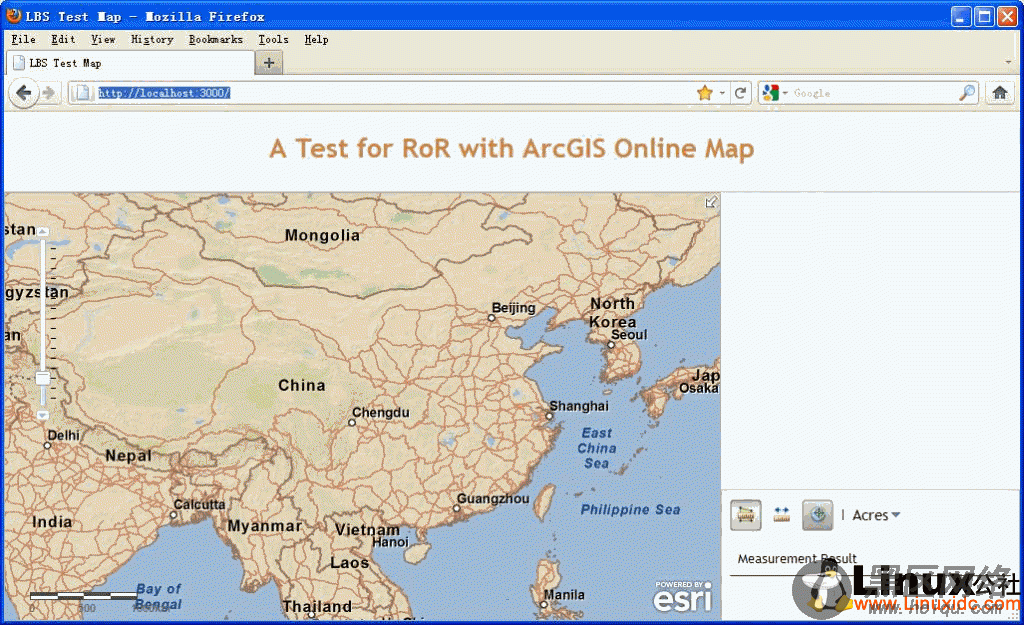
Task: Open a new tab with plus button
Action: click(x=269, y=63)
